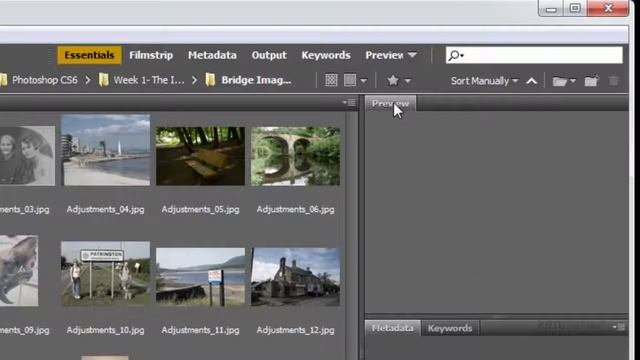This screenshot has width=640, height=360.
Task: Select the Preview workspace in top bar
Action: [384, 55]
